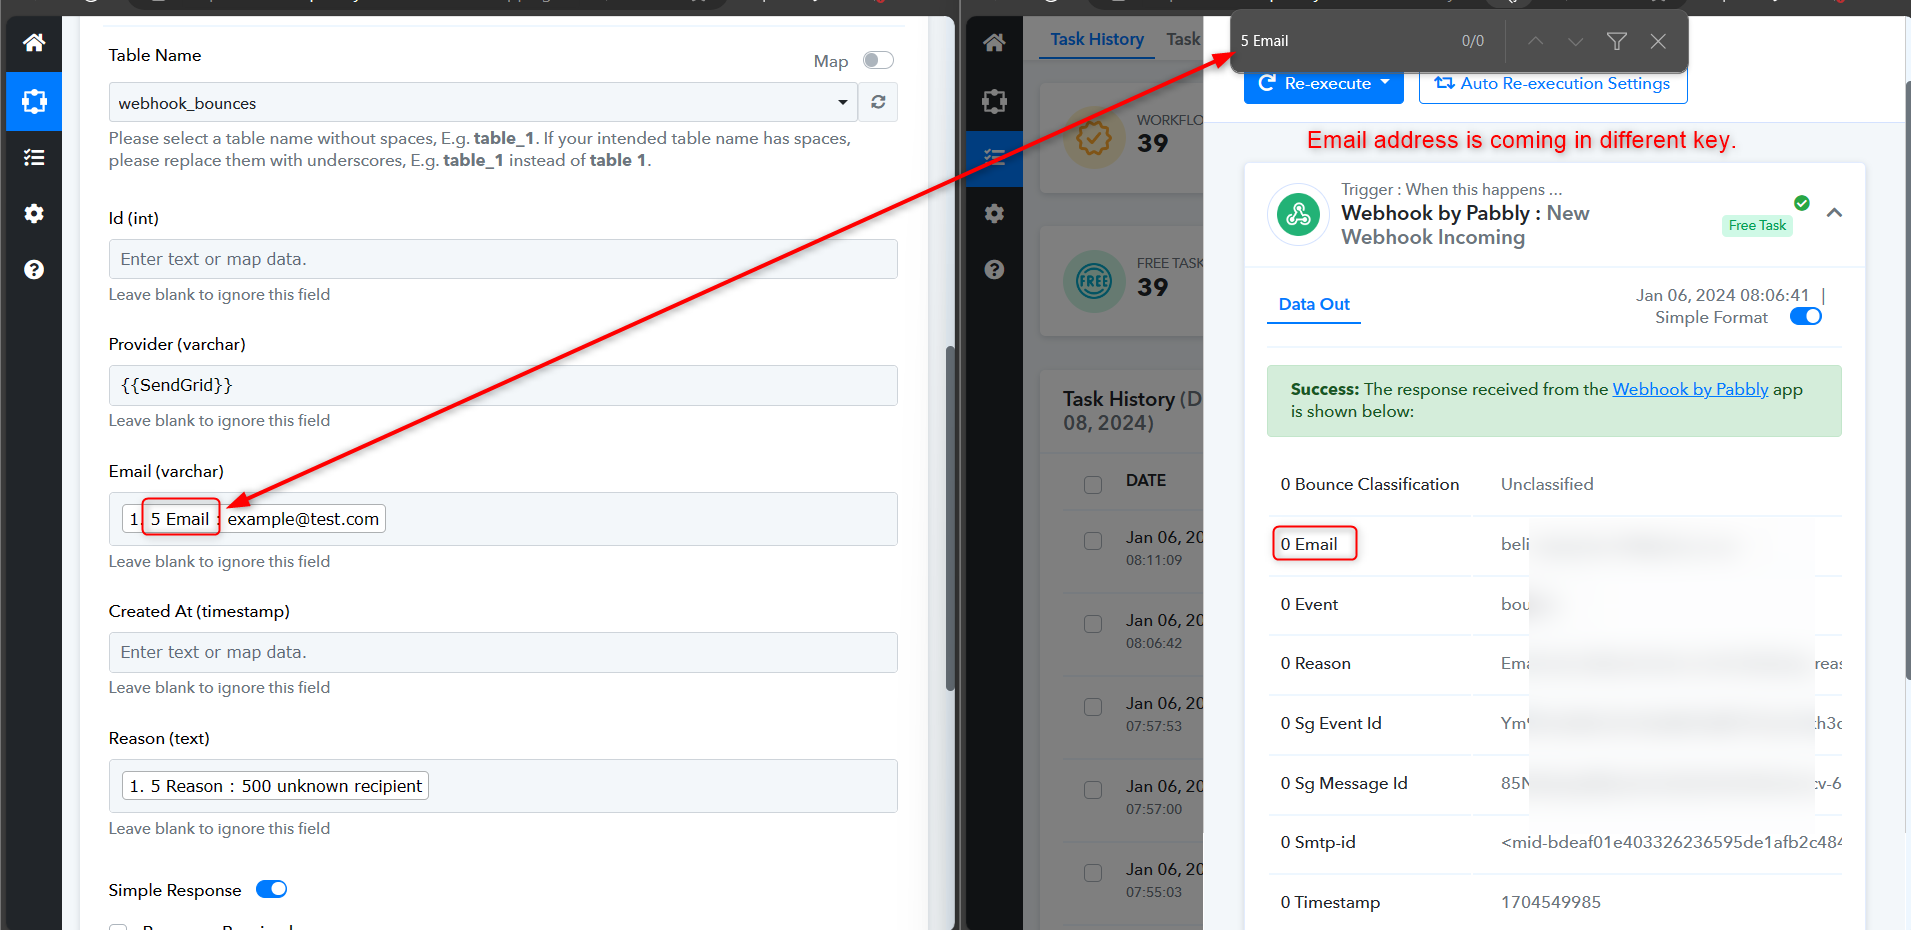The height and width of the screenshot is (930, 1911).
Task: Check the task row dated 07:57:53
Action: pyautogui.click(x=1093, y=707)
